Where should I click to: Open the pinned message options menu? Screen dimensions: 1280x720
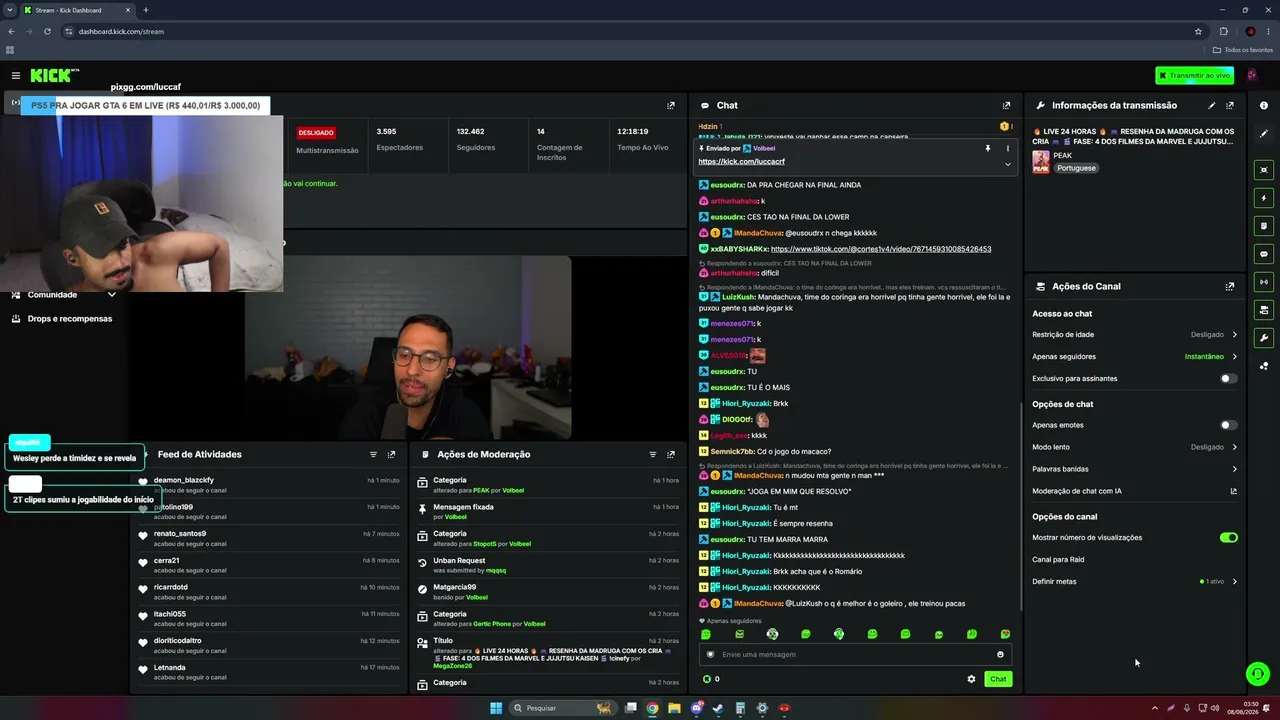(1008, 148)
